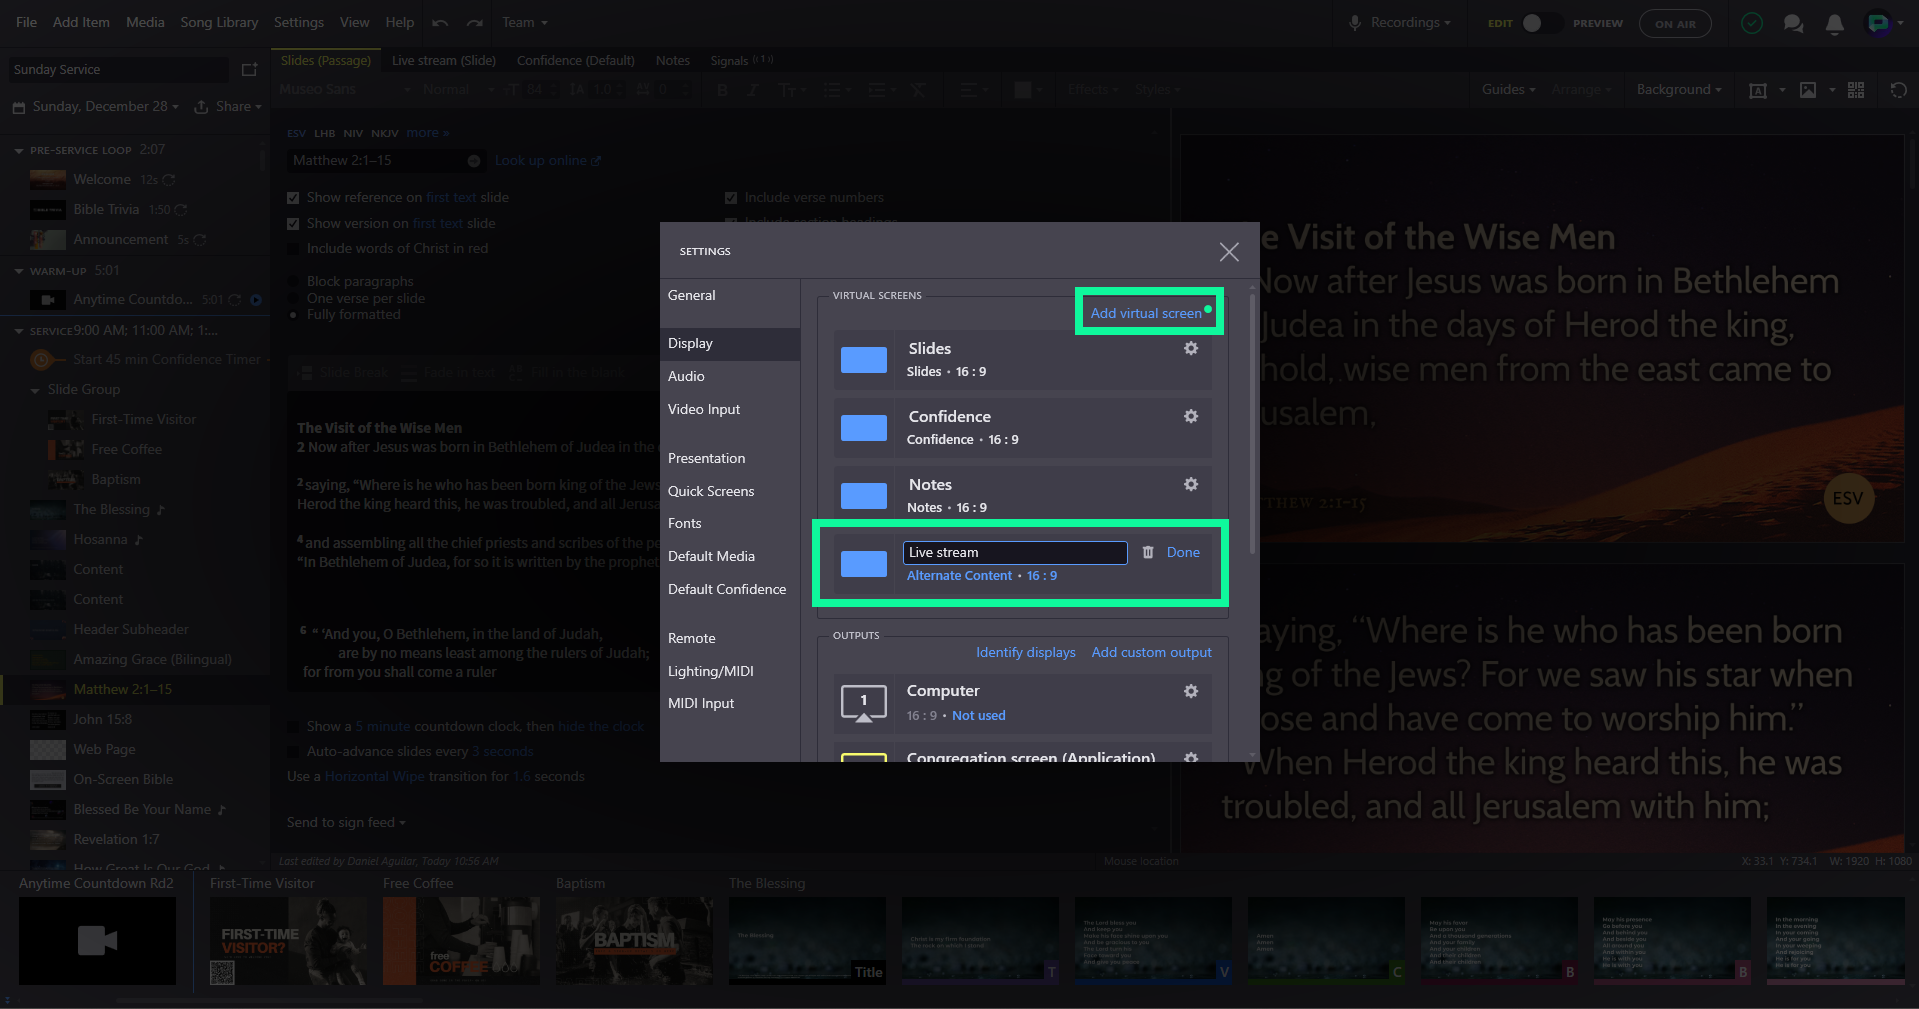Open the text color swatch in toolbar
The image size is (1919, 1009).
(1022, 90)
